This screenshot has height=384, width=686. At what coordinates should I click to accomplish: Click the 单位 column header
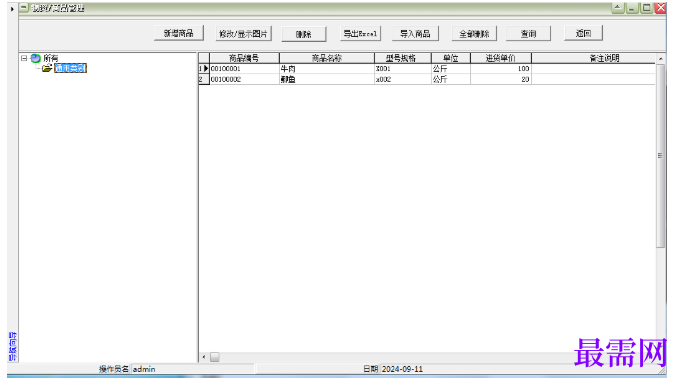coord(451,58)
